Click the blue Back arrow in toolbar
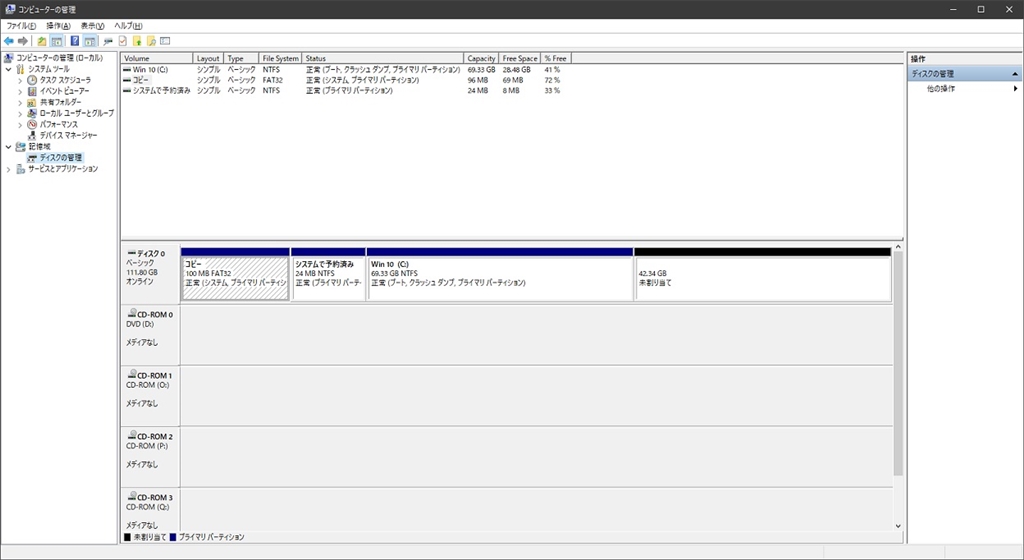This screenshot has height=560, width=1024. click(x=8, y=41)
